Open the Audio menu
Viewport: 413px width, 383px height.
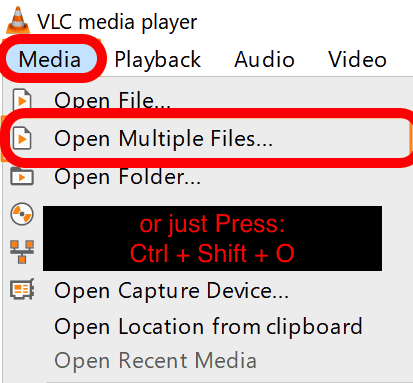[x=264, y=60]
